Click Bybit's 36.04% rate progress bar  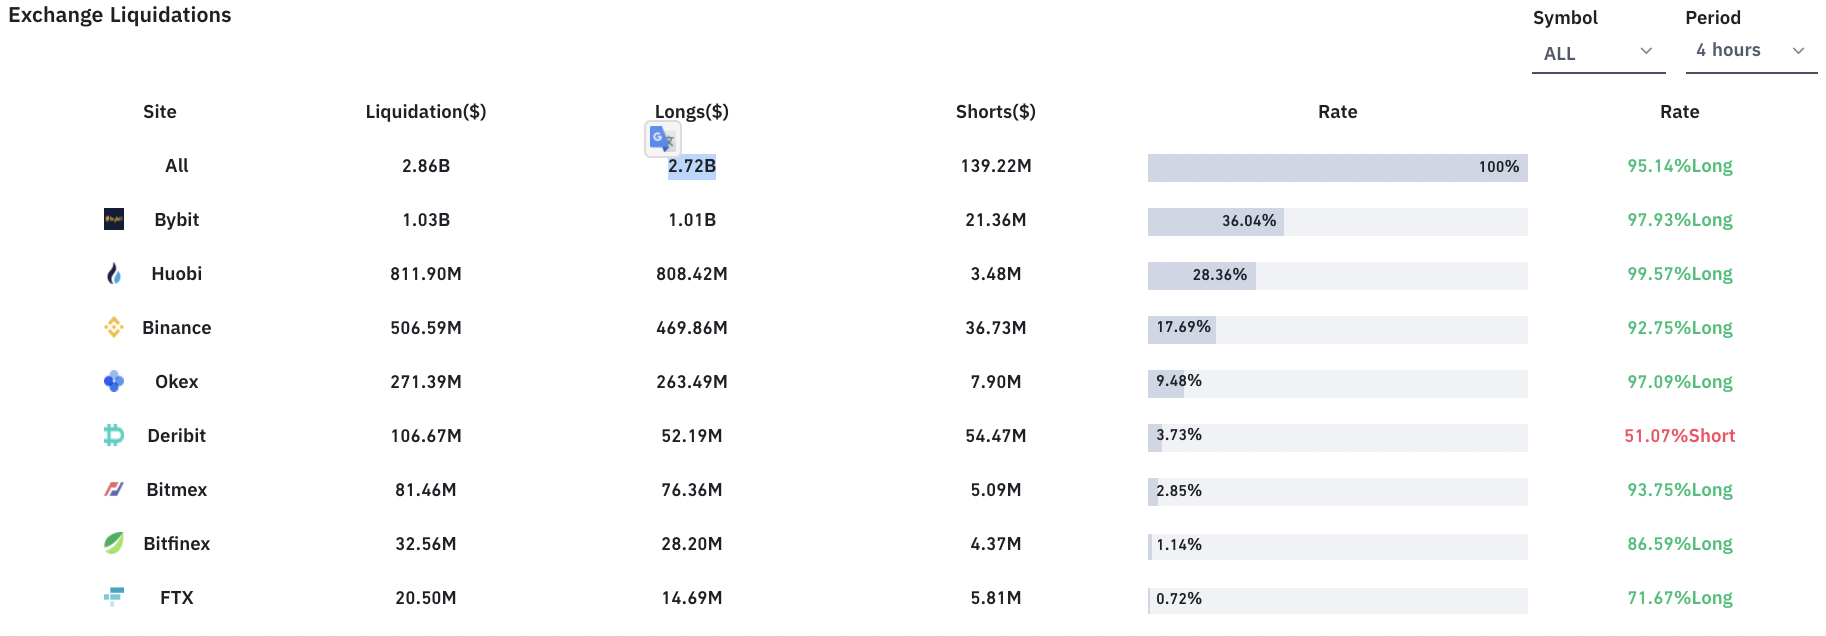[1337, 221]
